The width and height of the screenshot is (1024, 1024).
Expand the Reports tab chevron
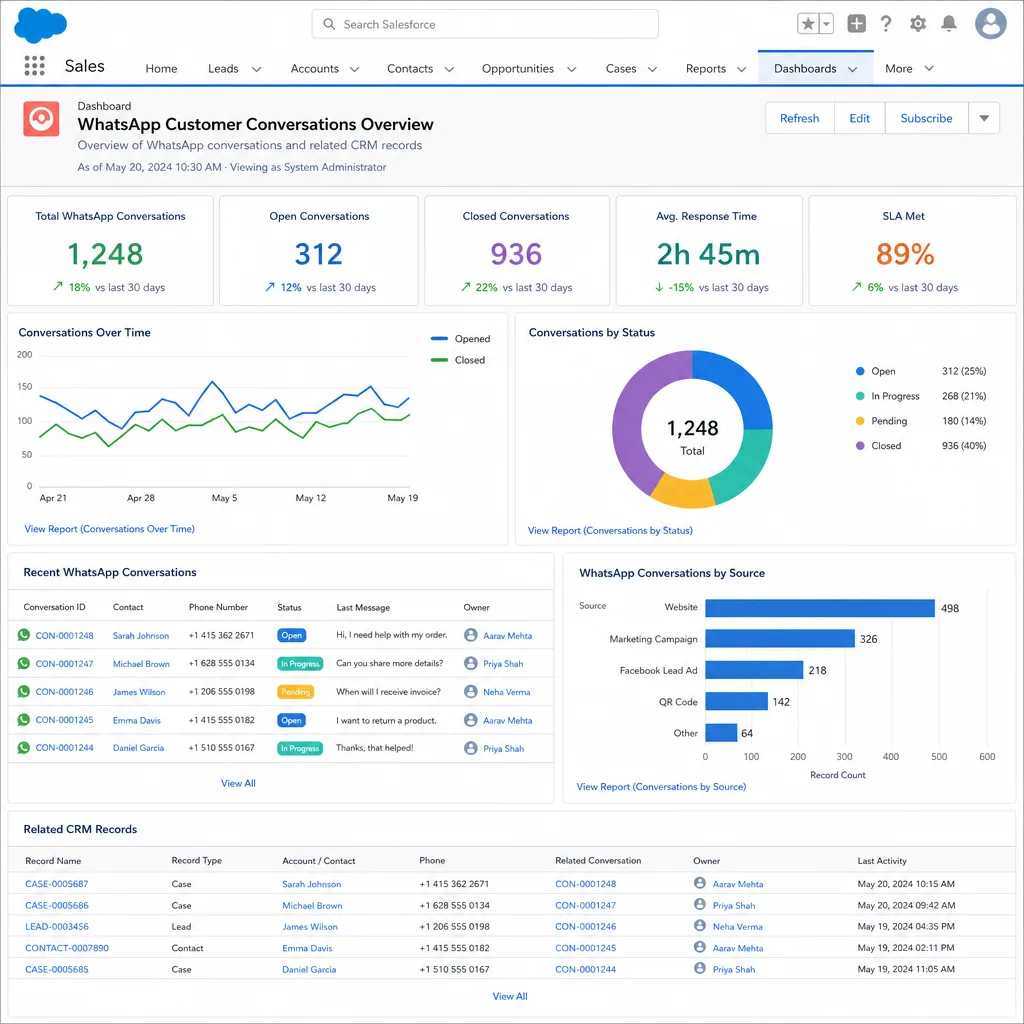[741, 69]
